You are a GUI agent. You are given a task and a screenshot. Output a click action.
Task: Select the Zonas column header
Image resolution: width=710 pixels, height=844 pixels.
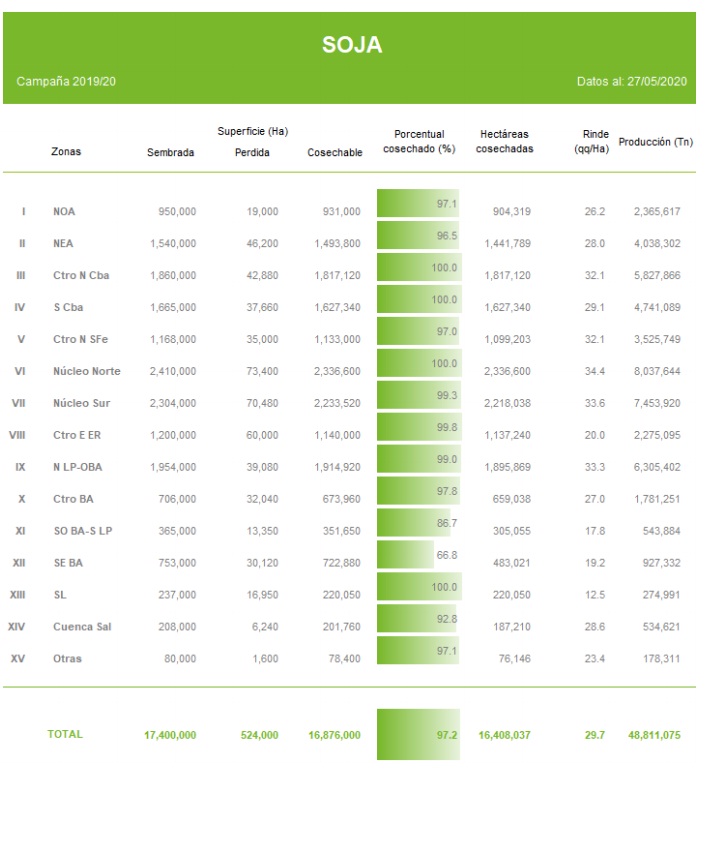[66, 153]
